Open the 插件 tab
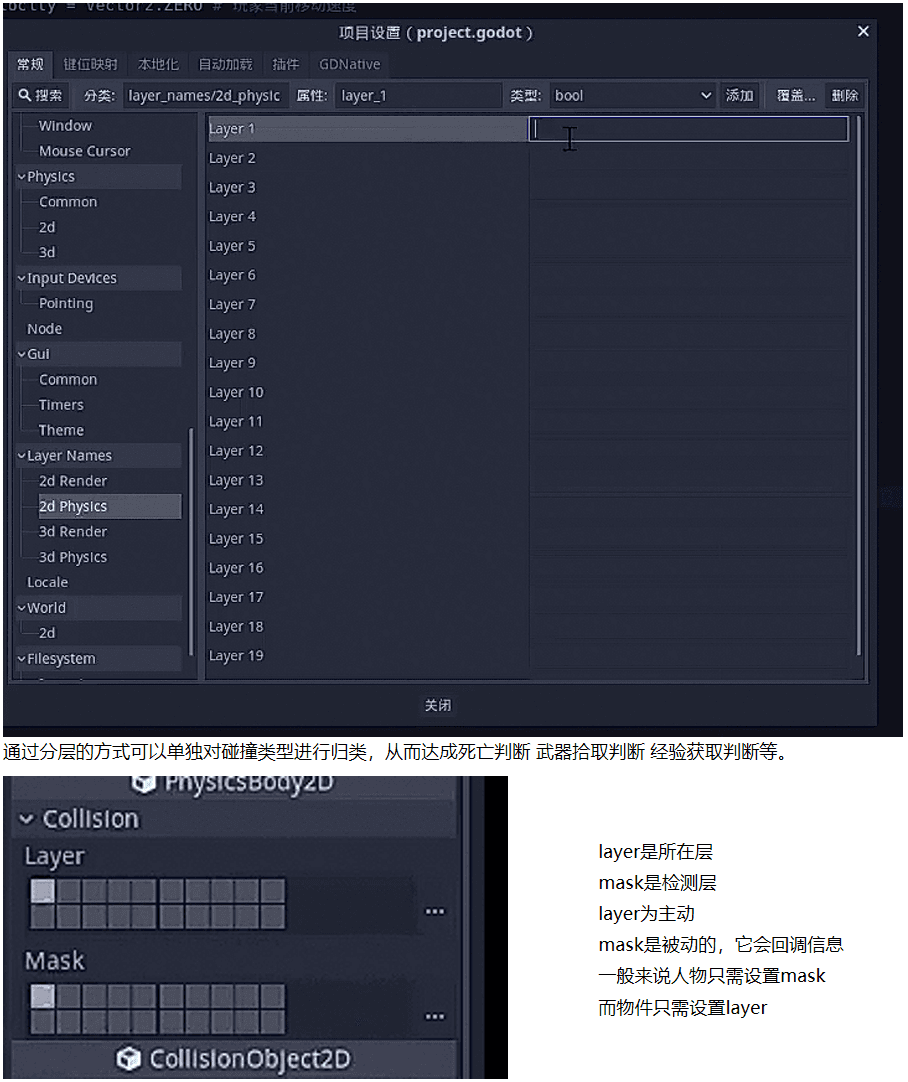908x1082 pixels. (286, 64)
